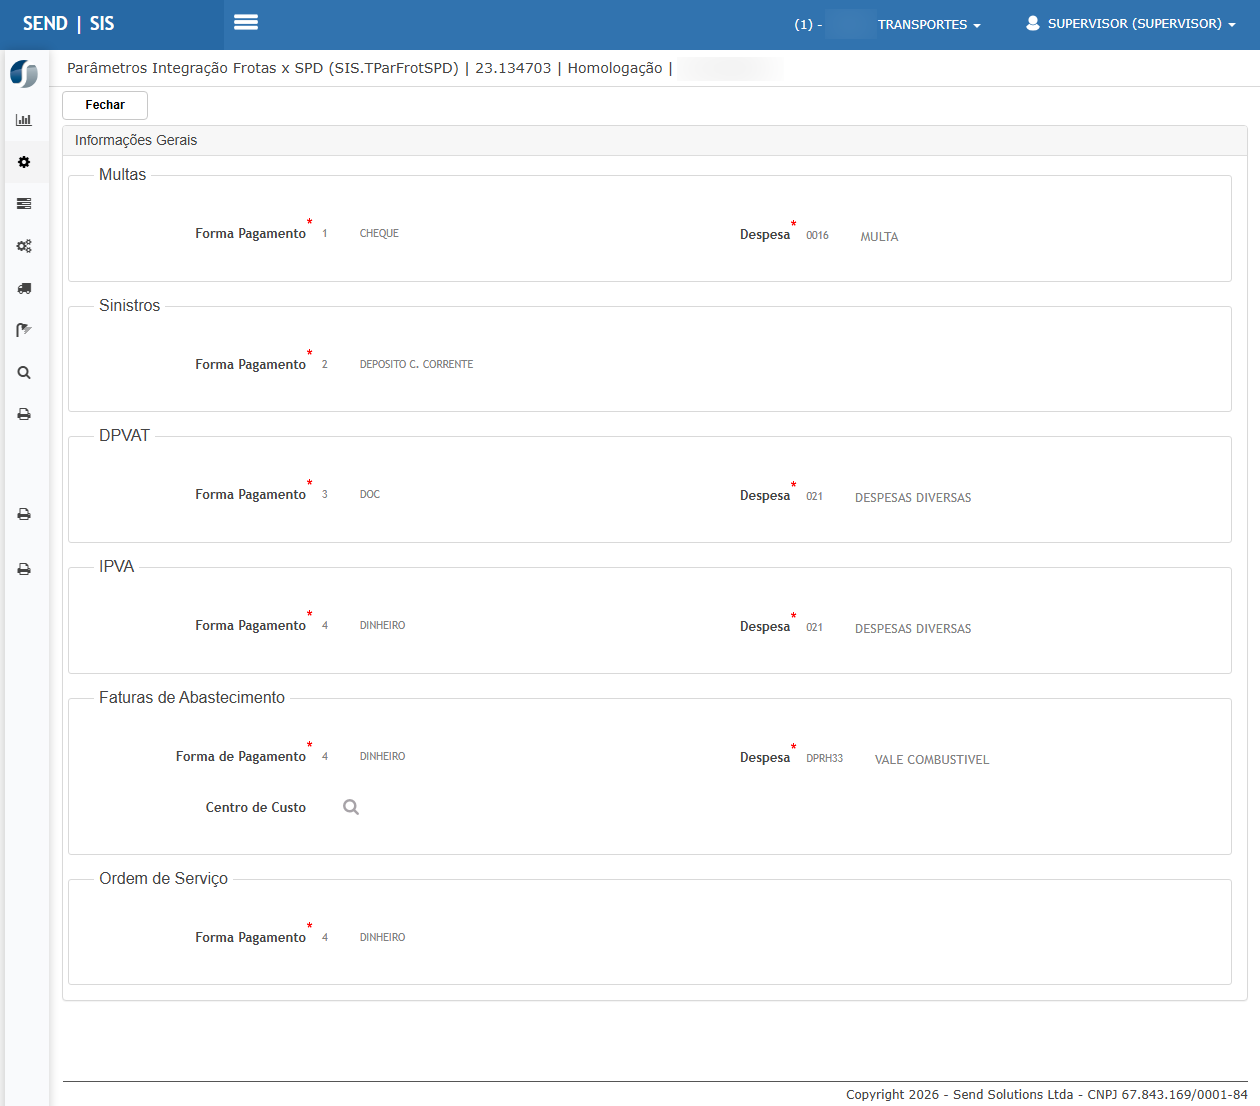Click the topmost printer icon in sidebar

pyautogui.click(x=24, y=414)
